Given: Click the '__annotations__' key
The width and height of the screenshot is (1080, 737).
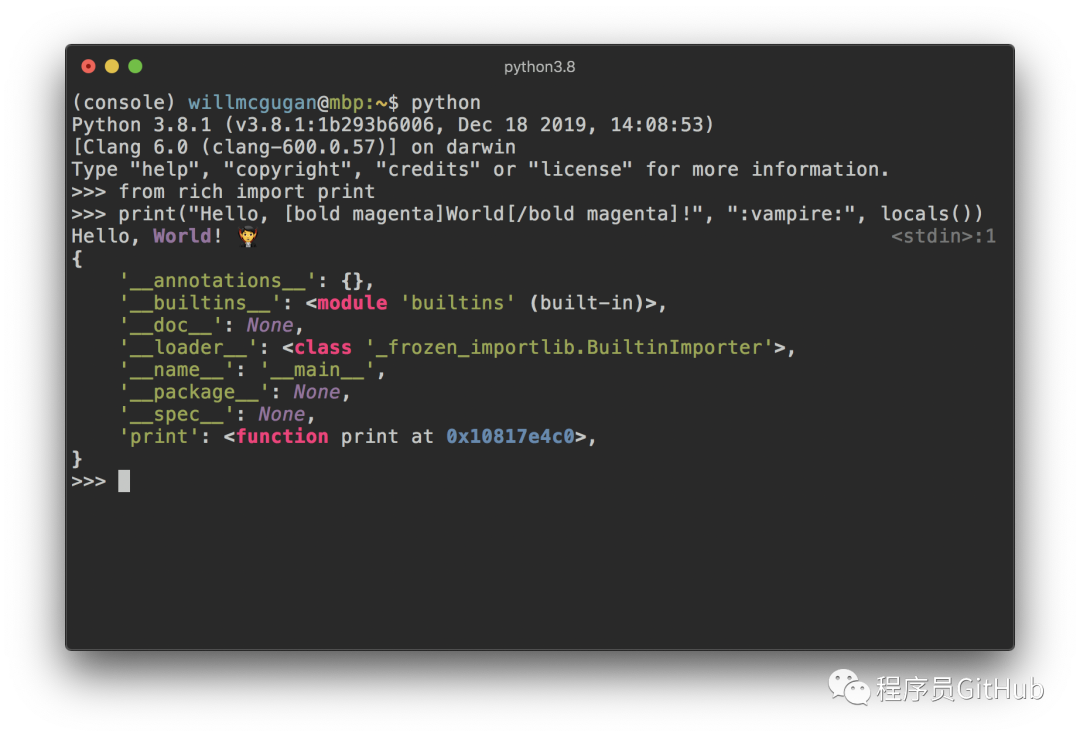Looking at the screenshot, I should pyautogui.click(x=218, y=280).
